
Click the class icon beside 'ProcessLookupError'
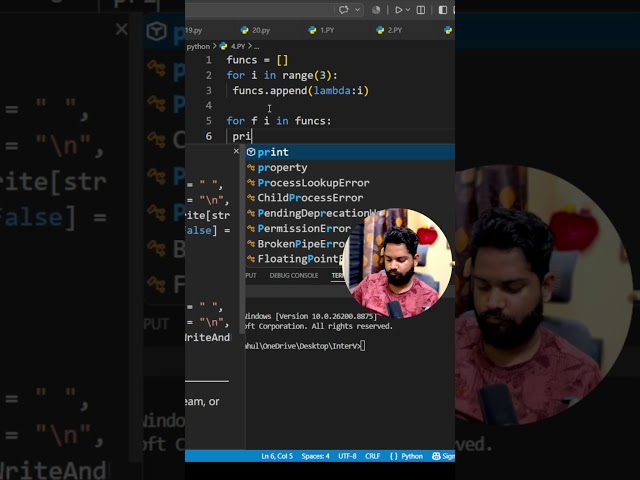251,183
